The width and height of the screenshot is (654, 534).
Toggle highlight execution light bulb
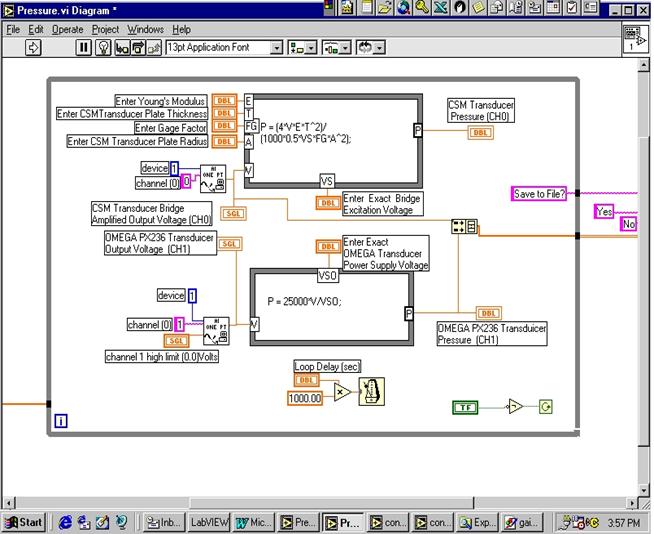102,47
